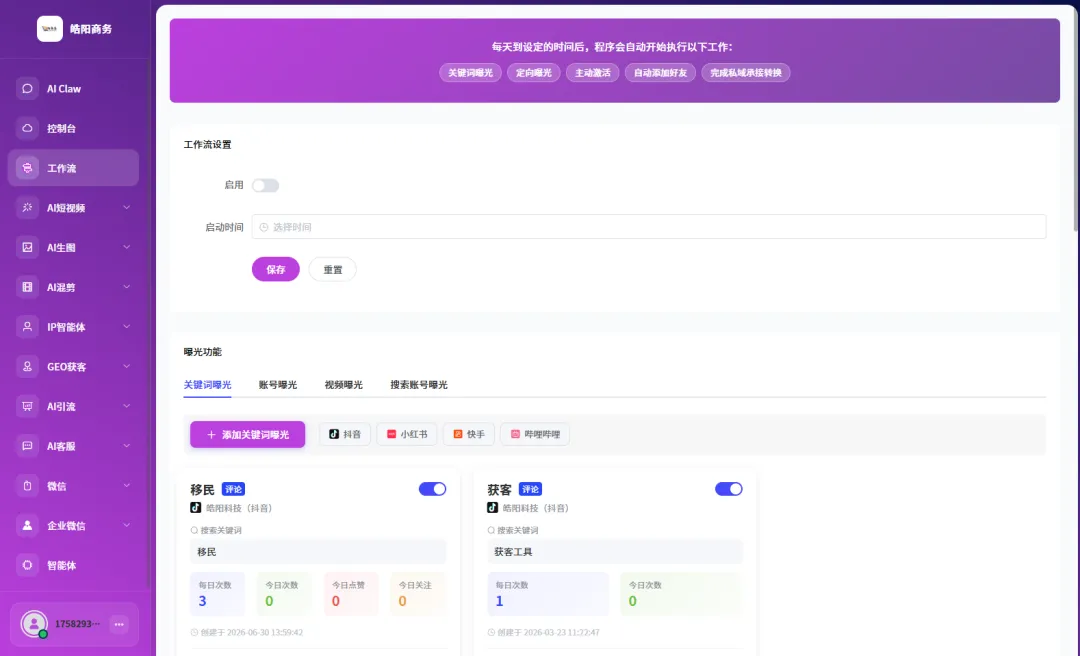Filter by 哔哩哔哩 platform
The height and width of the screenshot is (656, 1080).
535,434
